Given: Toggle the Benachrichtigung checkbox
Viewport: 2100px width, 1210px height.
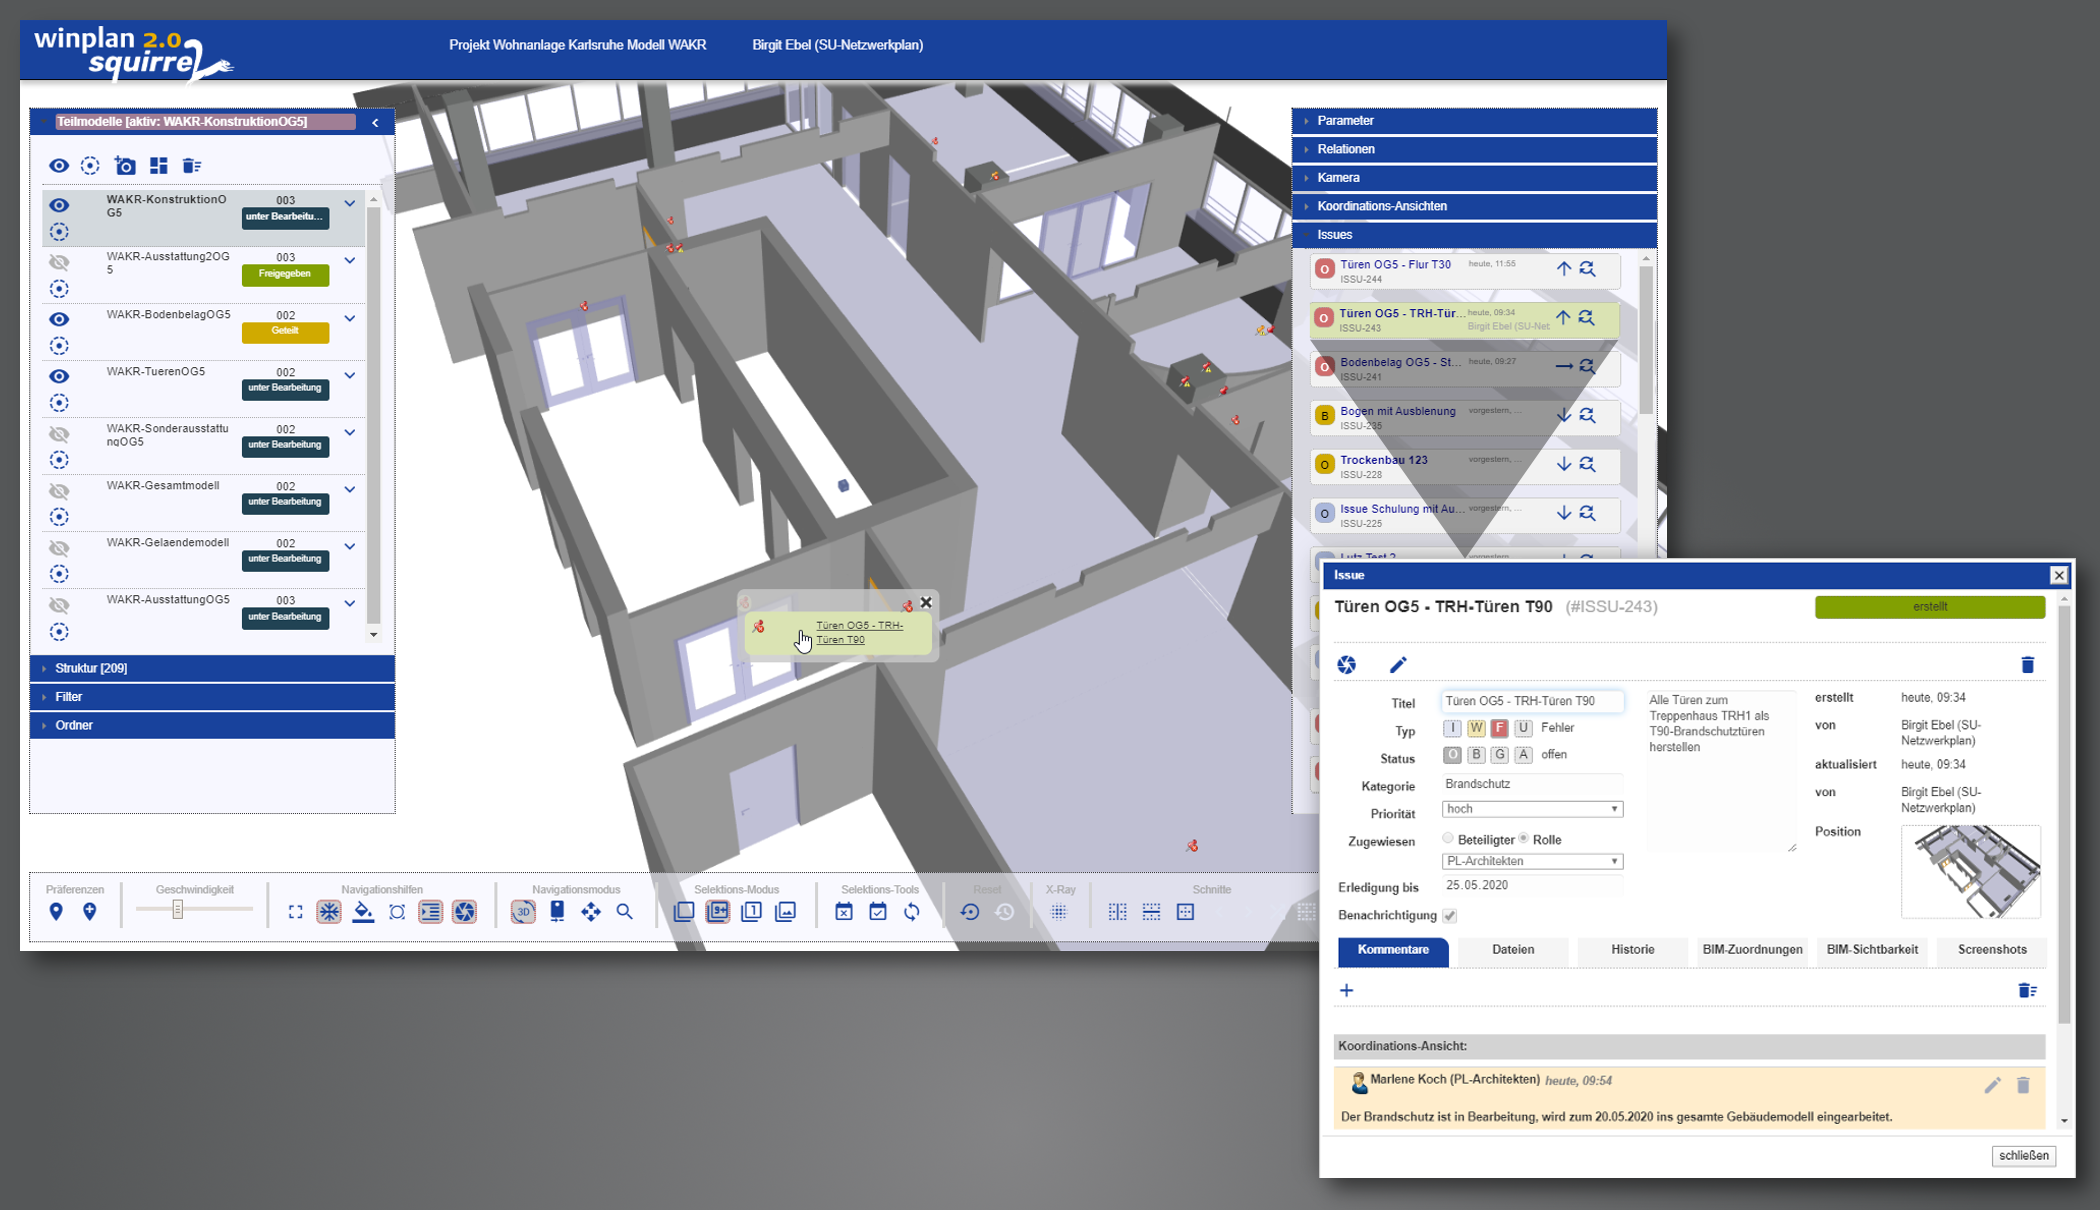Looking at the screenshot, I should 1450,915.
